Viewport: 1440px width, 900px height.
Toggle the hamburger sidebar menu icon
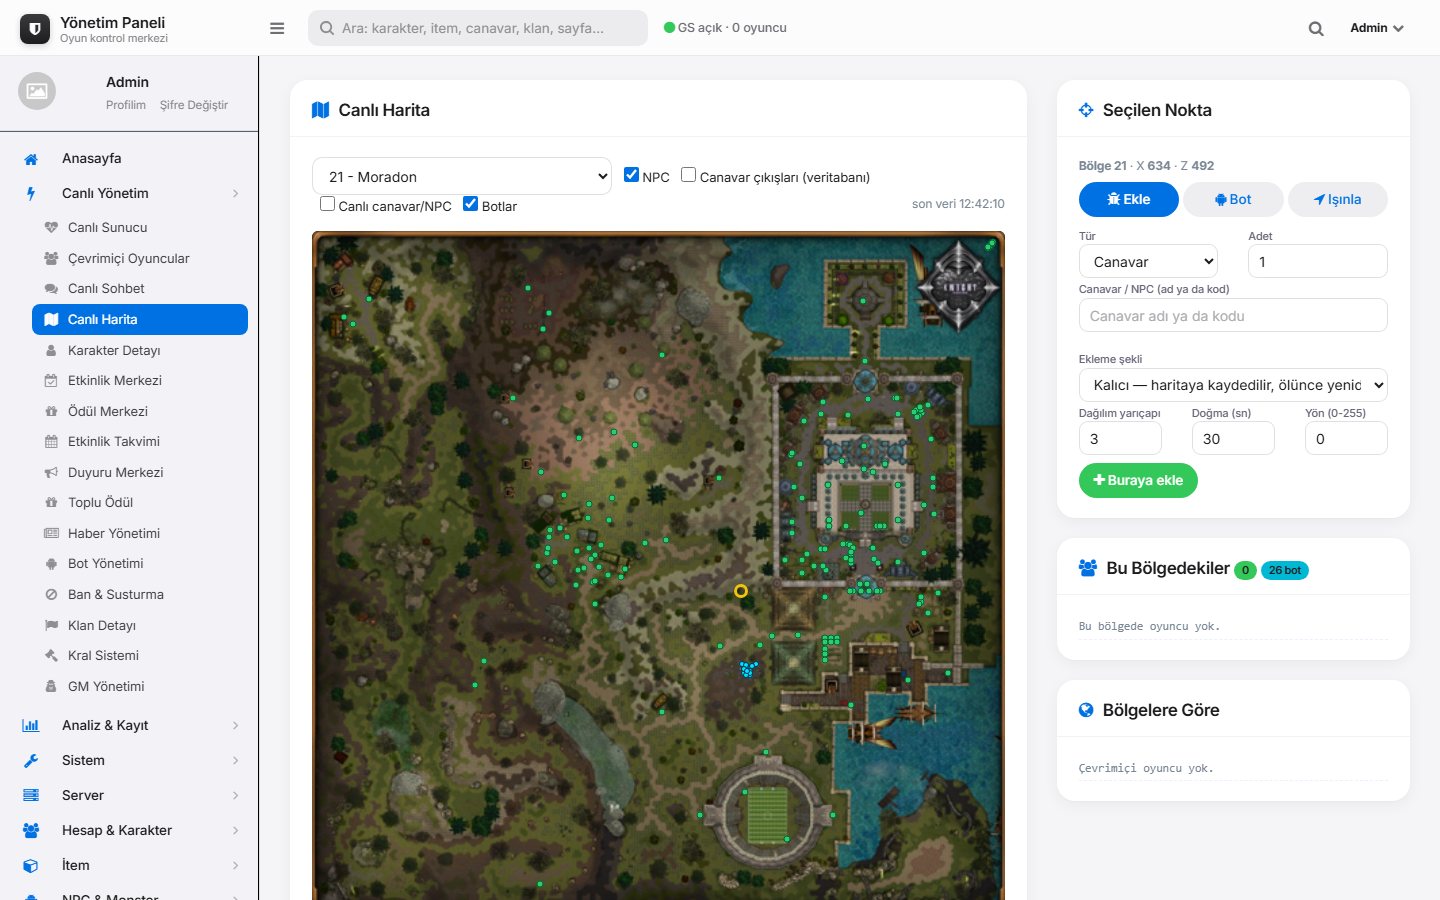277,28
